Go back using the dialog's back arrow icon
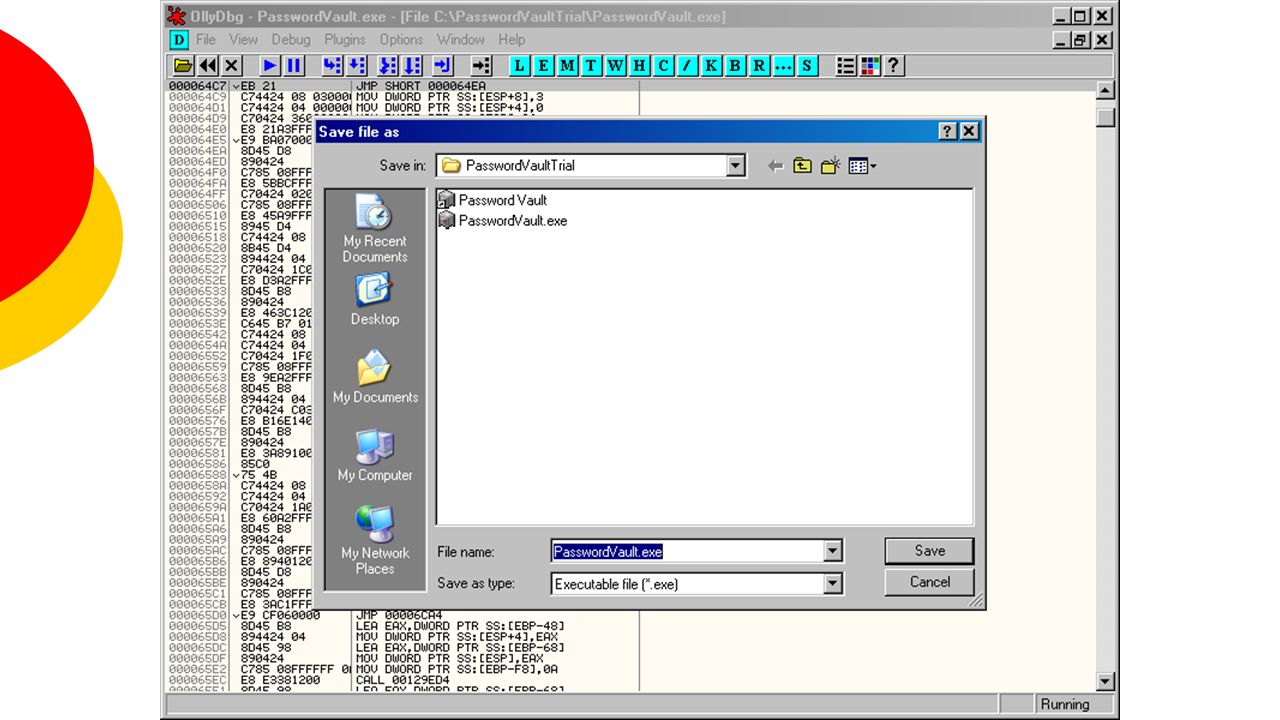This screenshot has width=1280, height=720. pyautogui.click(x=775, y=166)
